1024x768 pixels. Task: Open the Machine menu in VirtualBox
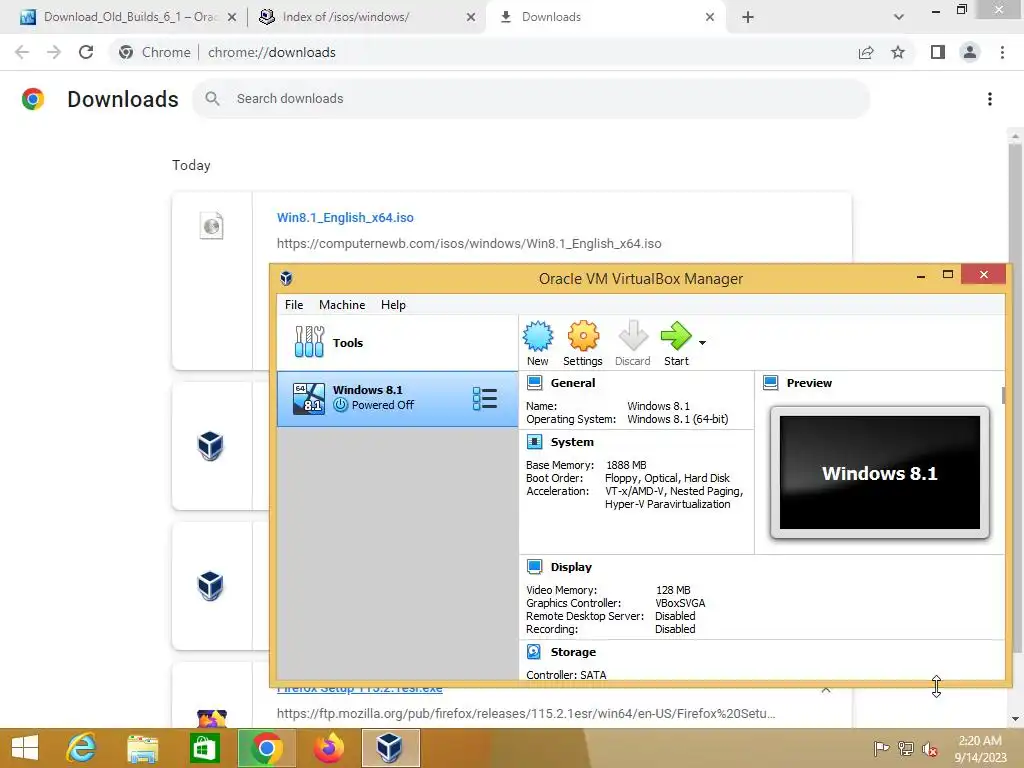[342, 305]
